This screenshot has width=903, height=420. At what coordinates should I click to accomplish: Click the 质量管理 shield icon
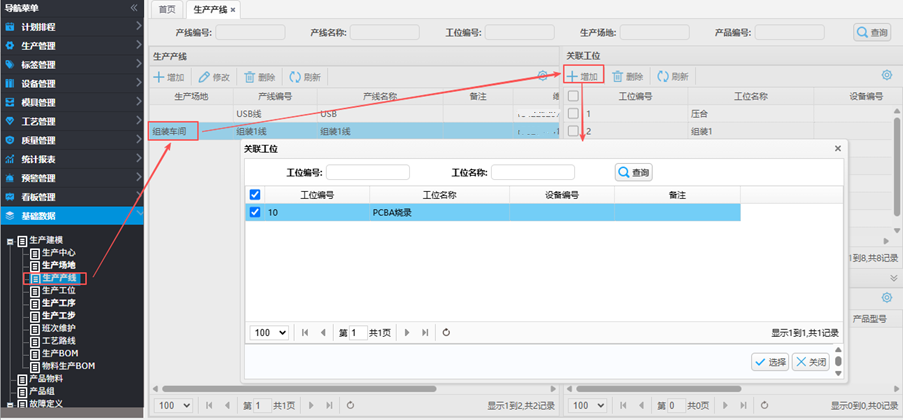click(x=10, y=140)
